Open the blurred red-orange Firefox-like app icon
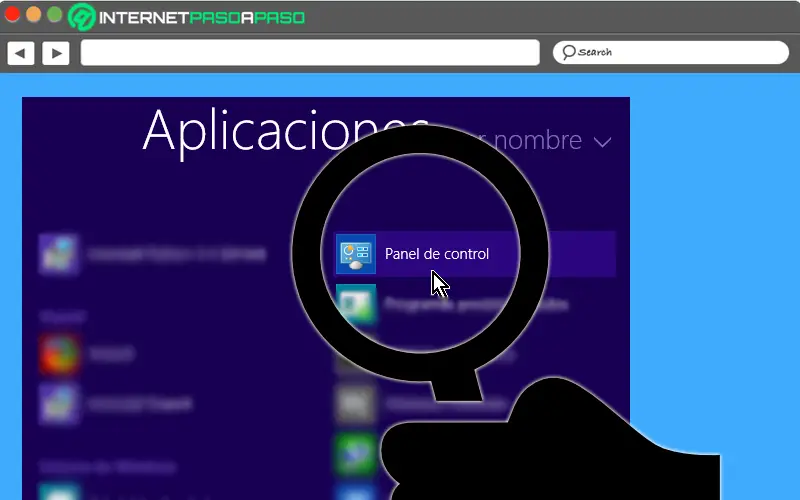 (x=59, y=354)
